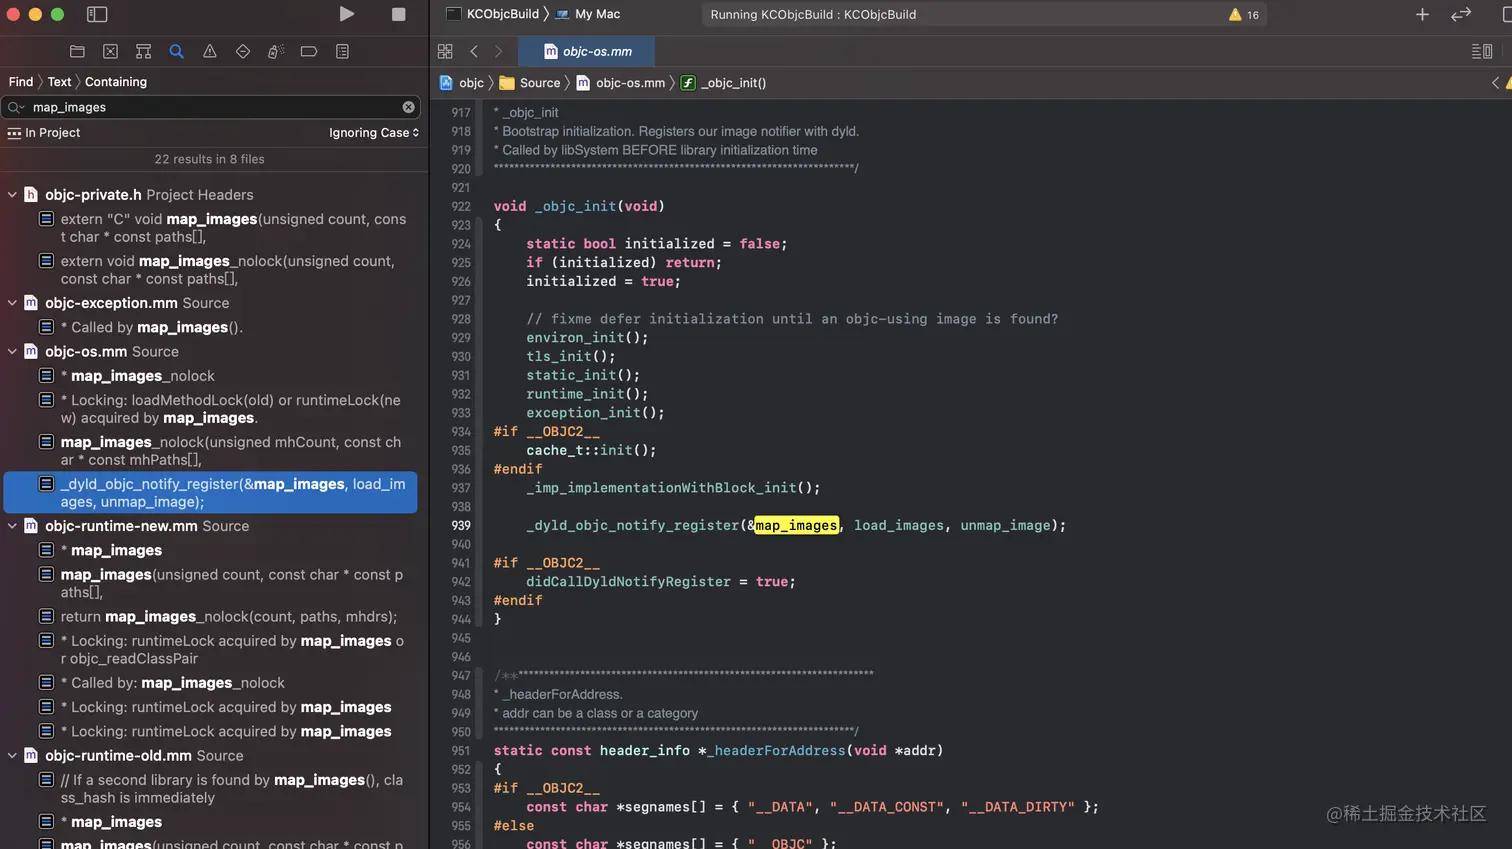
Task: Show the 16 warnings badge
Action: pyautogui.click(x=1244, y=14)
